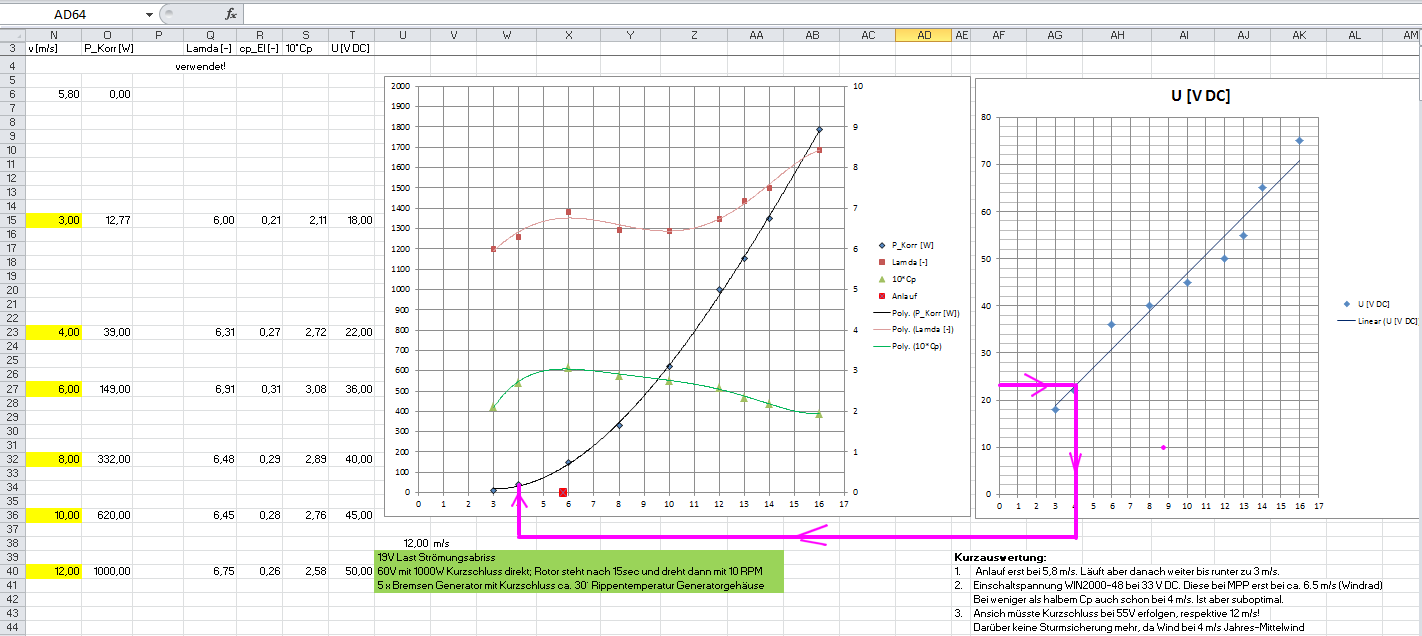Select the Anlauf legend entry

click(905, 296)
